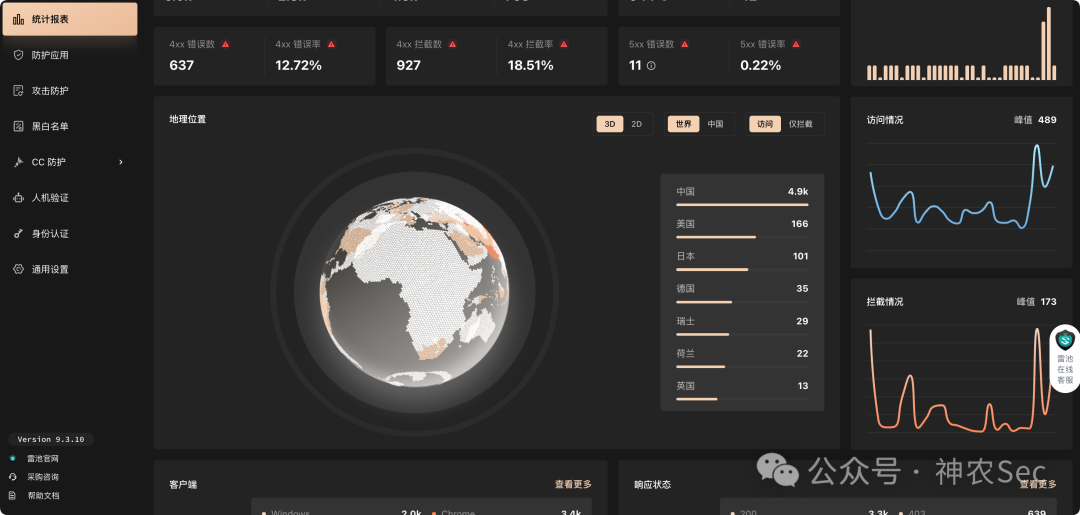
Task: Click the warning triangle beside 4xx 拦截数
Action: (x=453, y=44)
